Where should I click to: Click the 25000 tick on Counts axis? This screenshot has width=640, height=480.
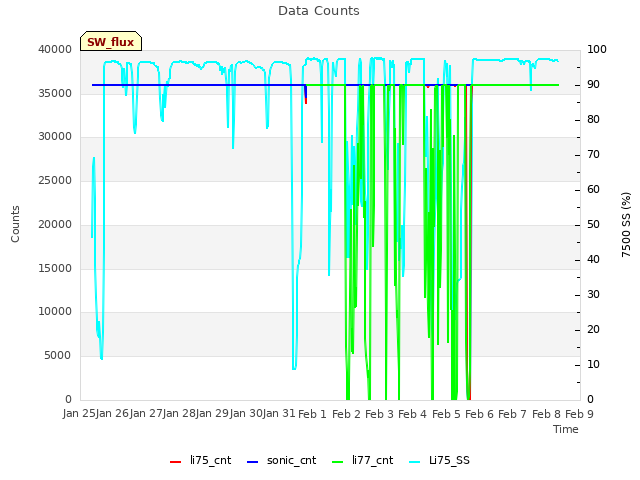tap(55, 180)
